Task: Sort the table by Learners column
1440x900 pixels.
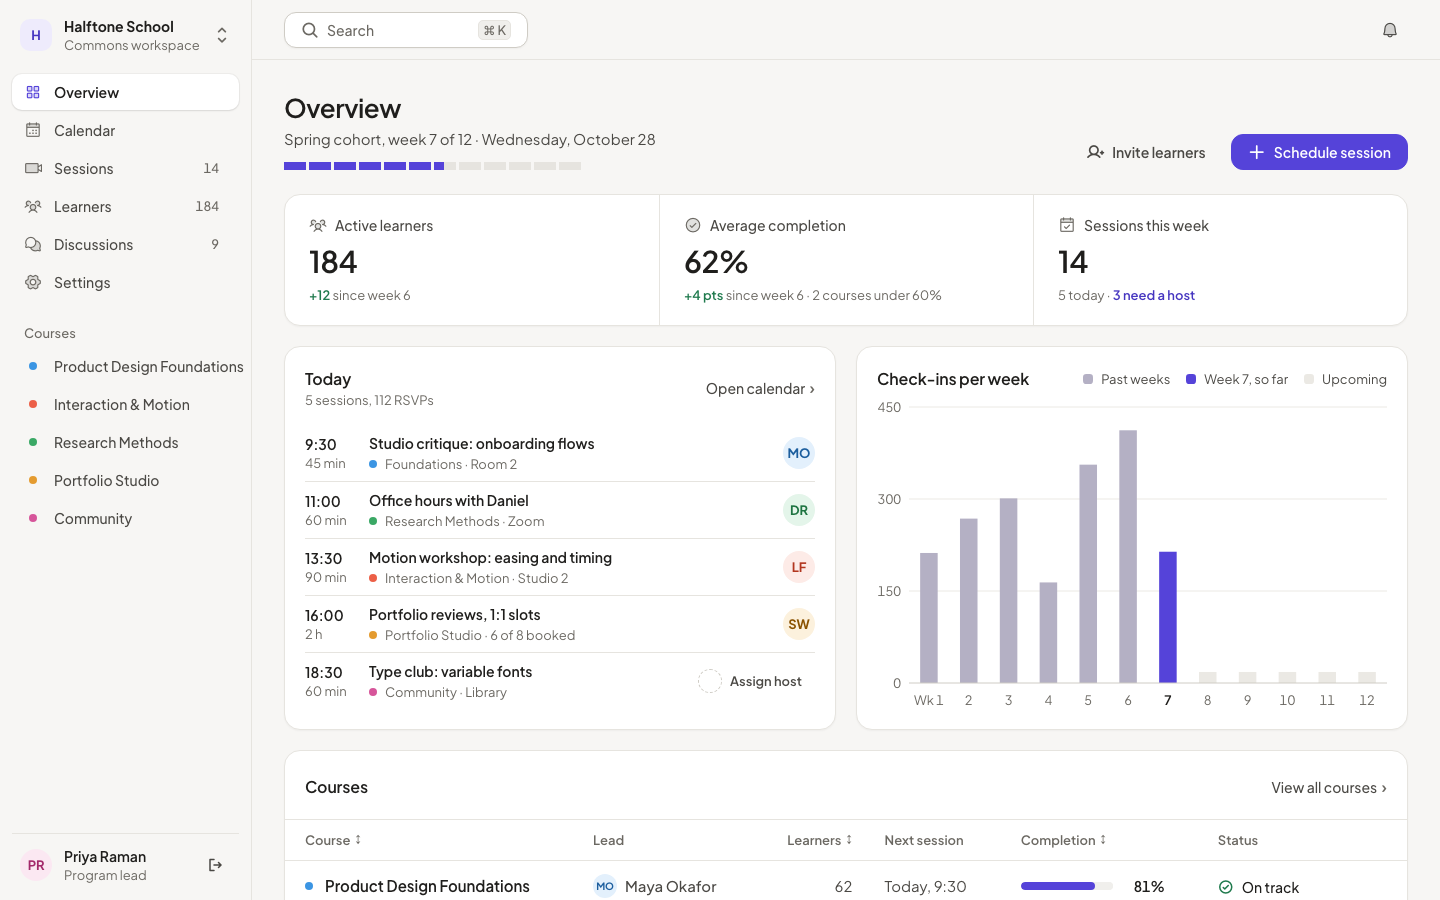Action: (x=820, y=840)
